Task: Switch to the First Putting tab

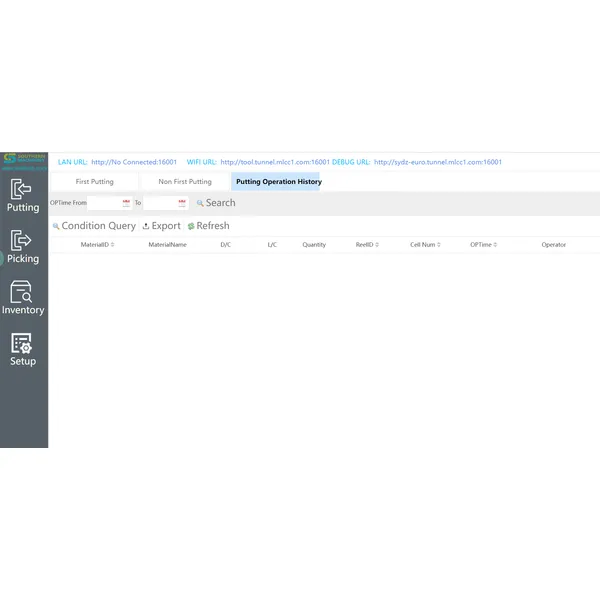Action: pyautogui.click(x=95, y=182)
